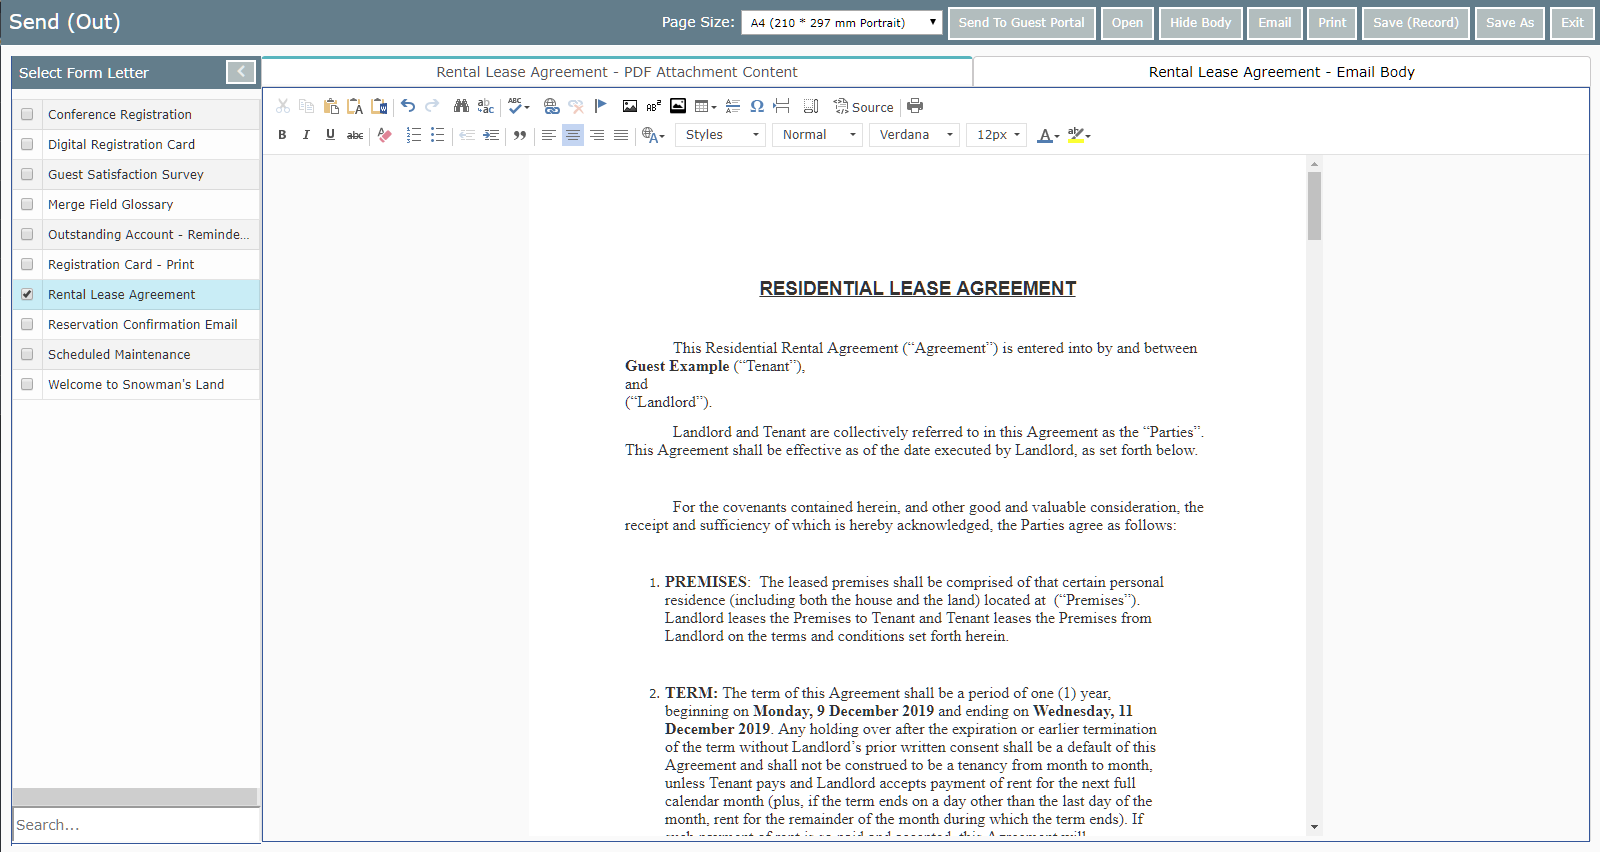1600x852 pixels.
Task: Click the Hide Body button
Action: point(1200,23)
